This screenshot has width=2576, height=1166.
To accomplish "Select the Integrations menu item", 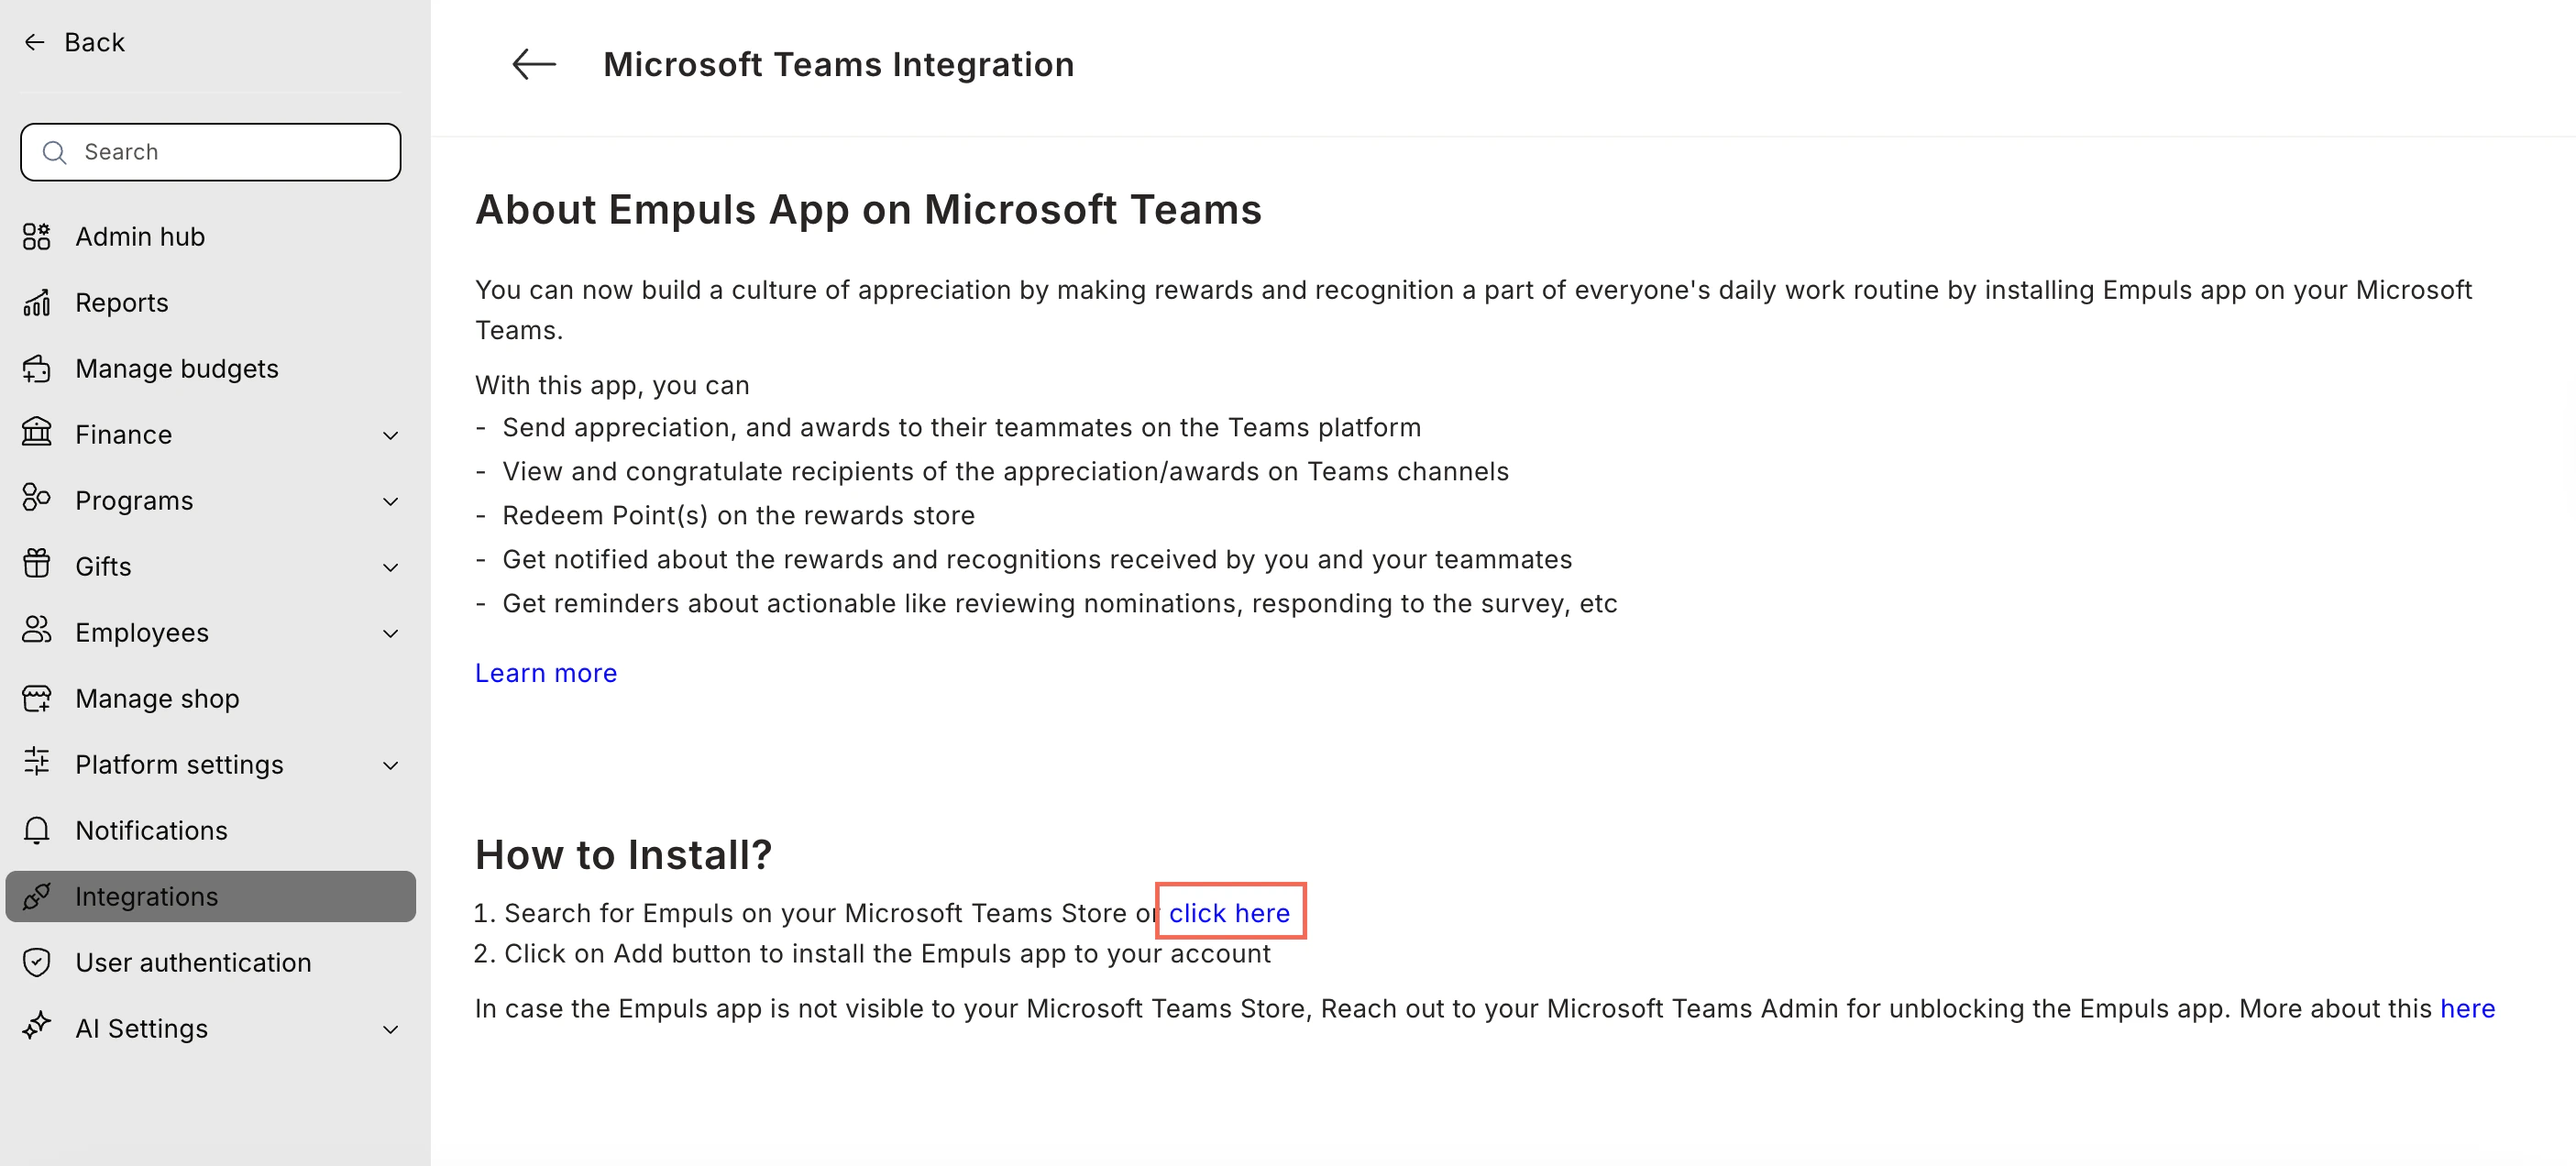I will pyautogui.click(x=211, y=897).
